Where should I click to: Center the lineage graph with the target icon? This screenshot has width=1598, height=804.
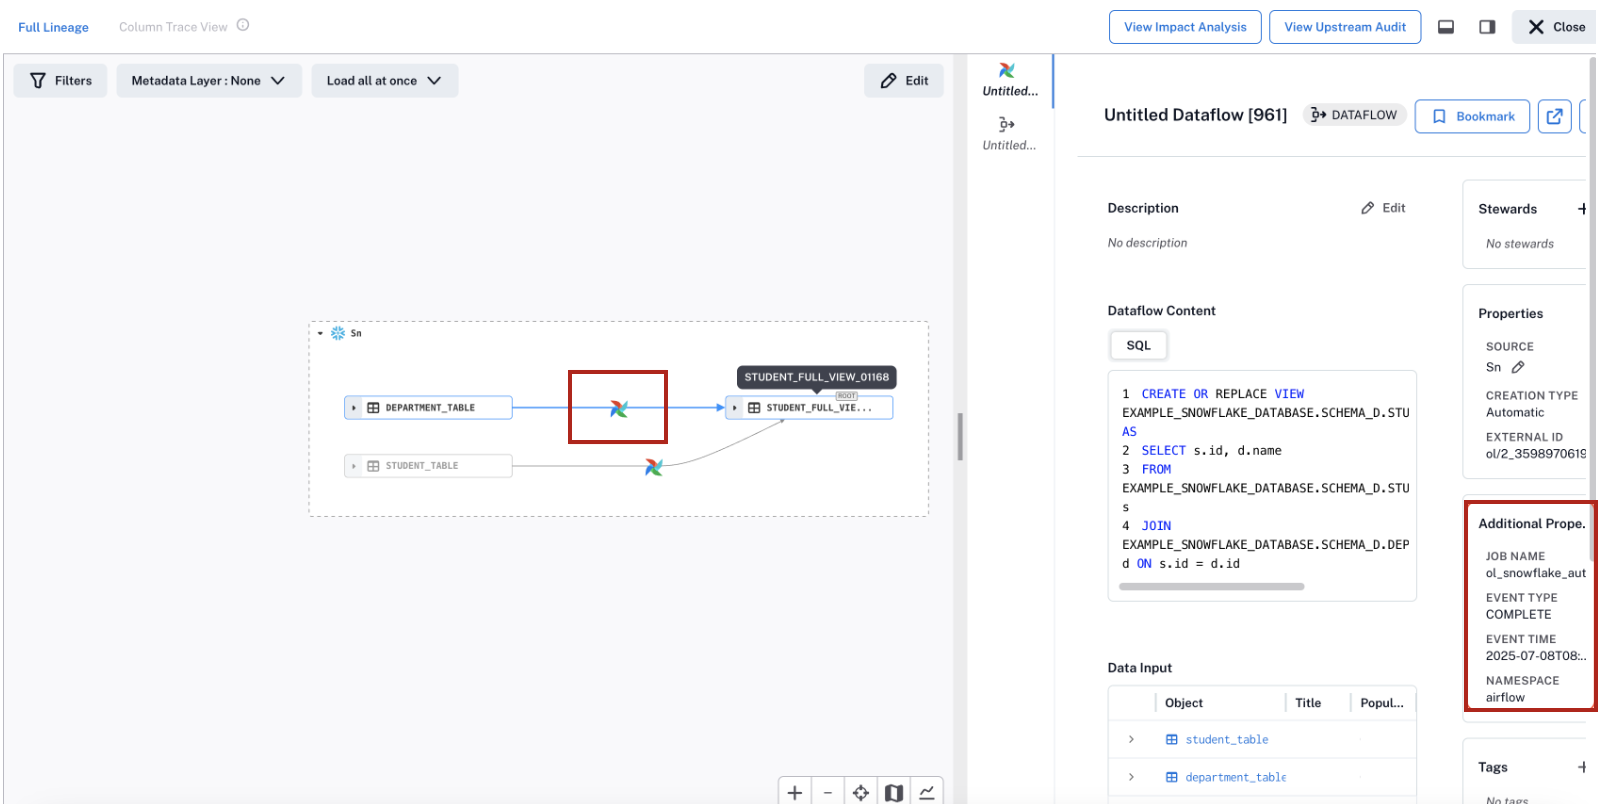pos(861,792)
